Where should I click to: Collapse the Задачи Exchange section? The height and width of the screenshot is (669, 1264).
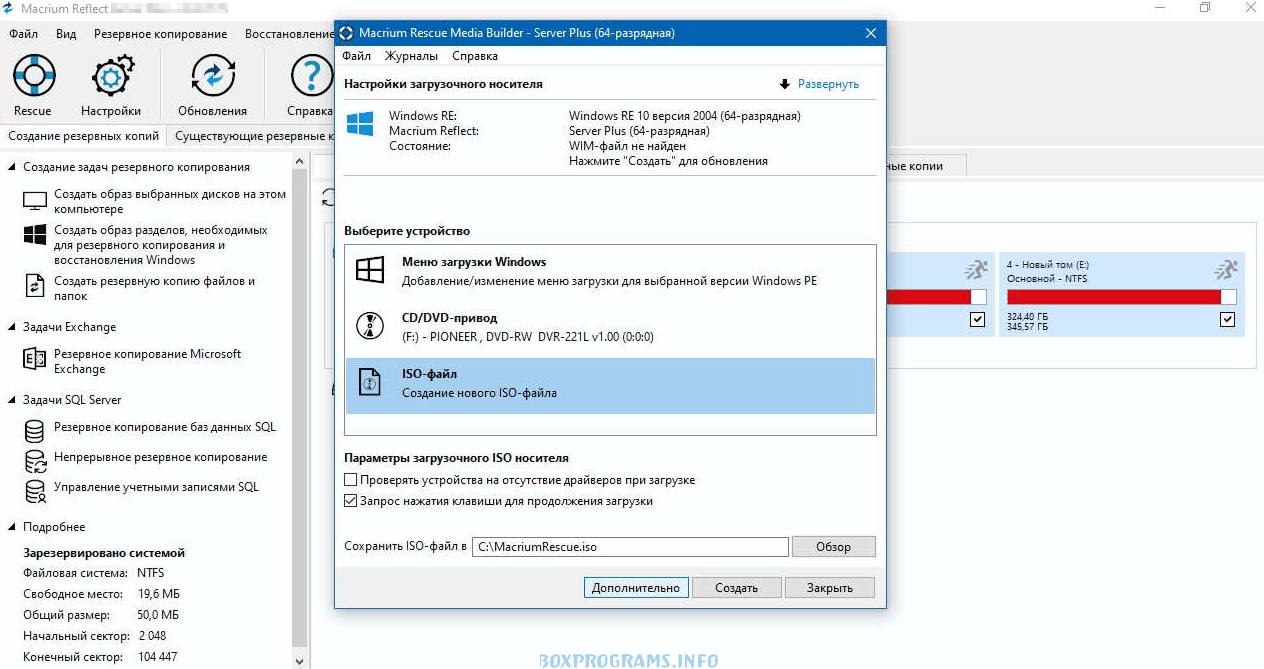tap(12, 327)
